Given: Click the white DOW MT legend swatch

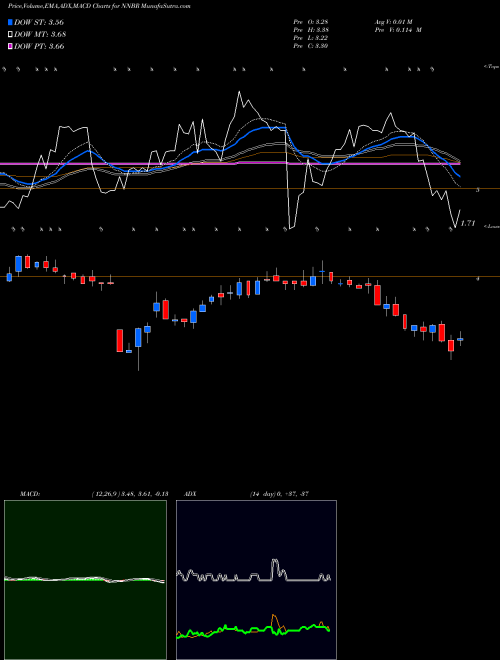Looking at the screenshot, I should point(11,35).
